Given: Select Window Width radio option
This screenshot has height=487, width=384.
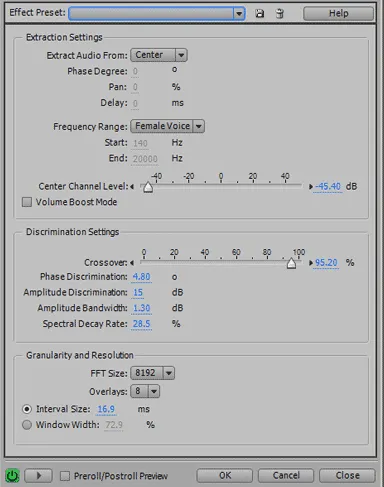Looking at the screenshot, I should tap(27, 425).
